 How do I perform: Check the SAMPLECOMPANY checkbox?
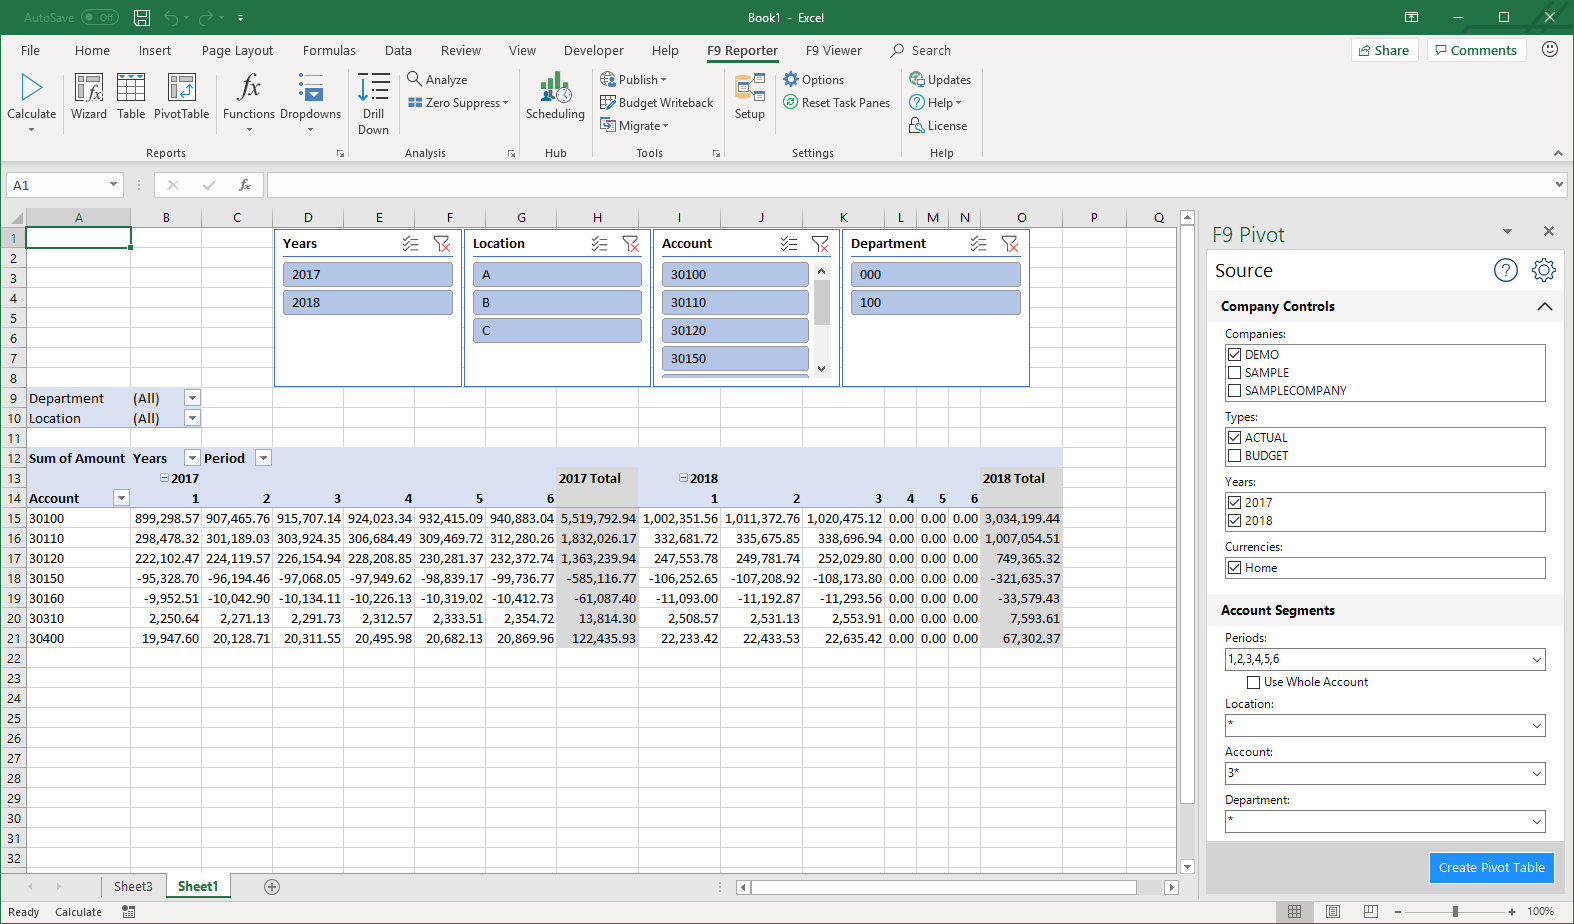point(1234,391)
